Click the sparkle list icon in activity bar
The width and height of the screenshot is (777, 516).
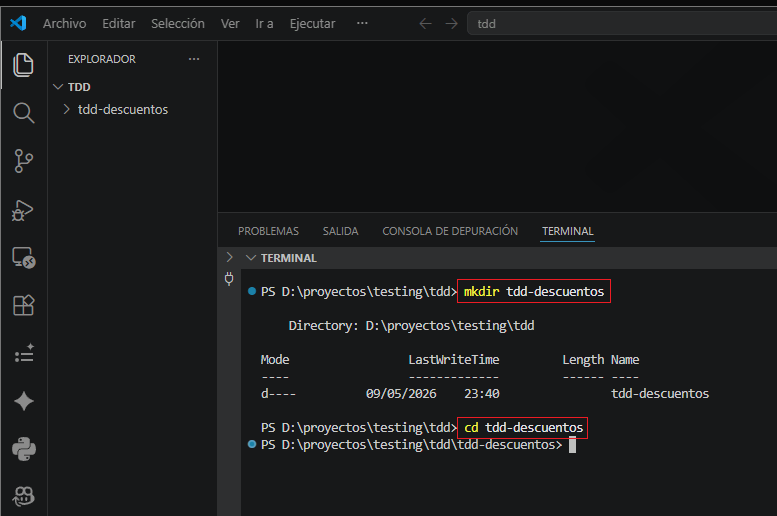(24, 353)
